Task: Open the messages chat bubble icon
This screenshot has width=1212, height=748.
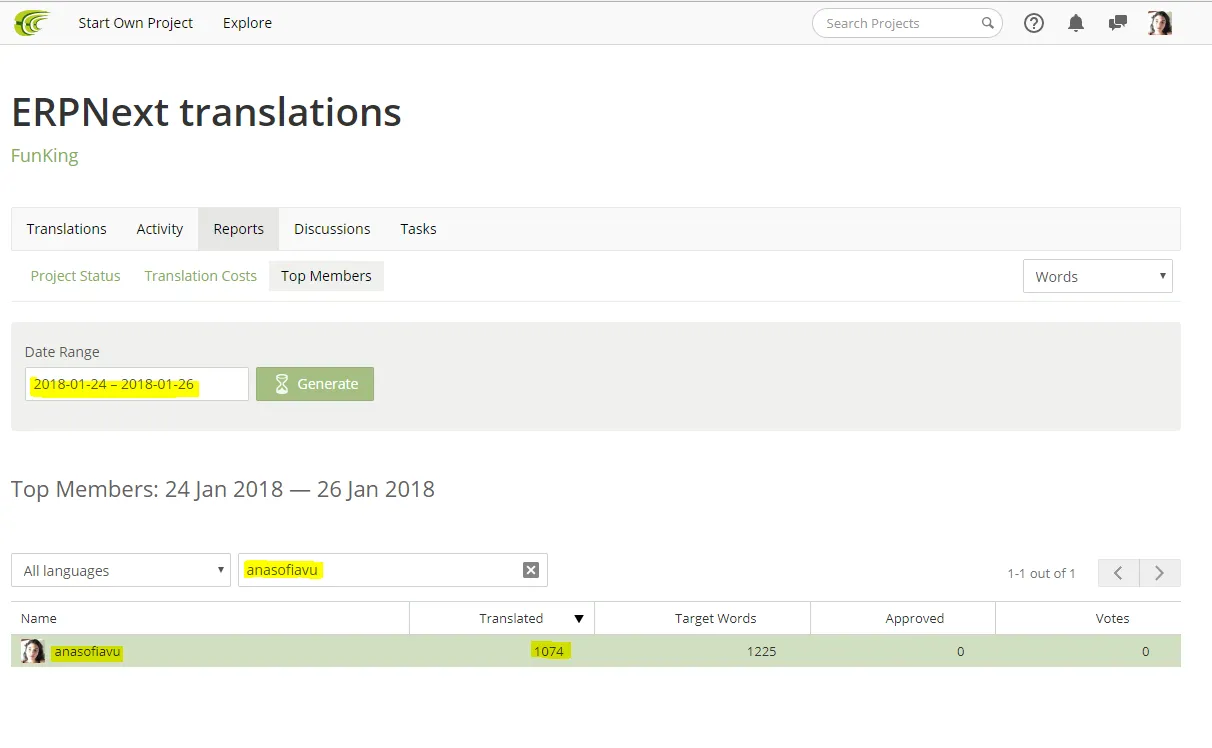Action: coord(1118,23)
